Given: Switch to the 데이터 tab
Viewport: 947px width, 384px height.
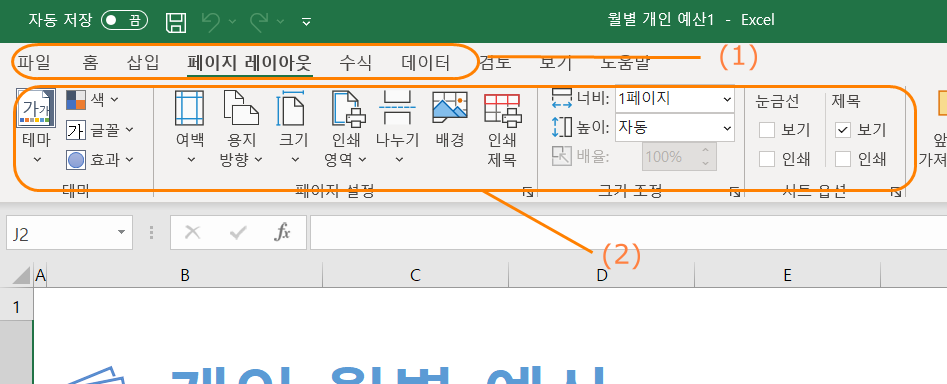Looking at the screenshot, I should (x=426, y=62).
